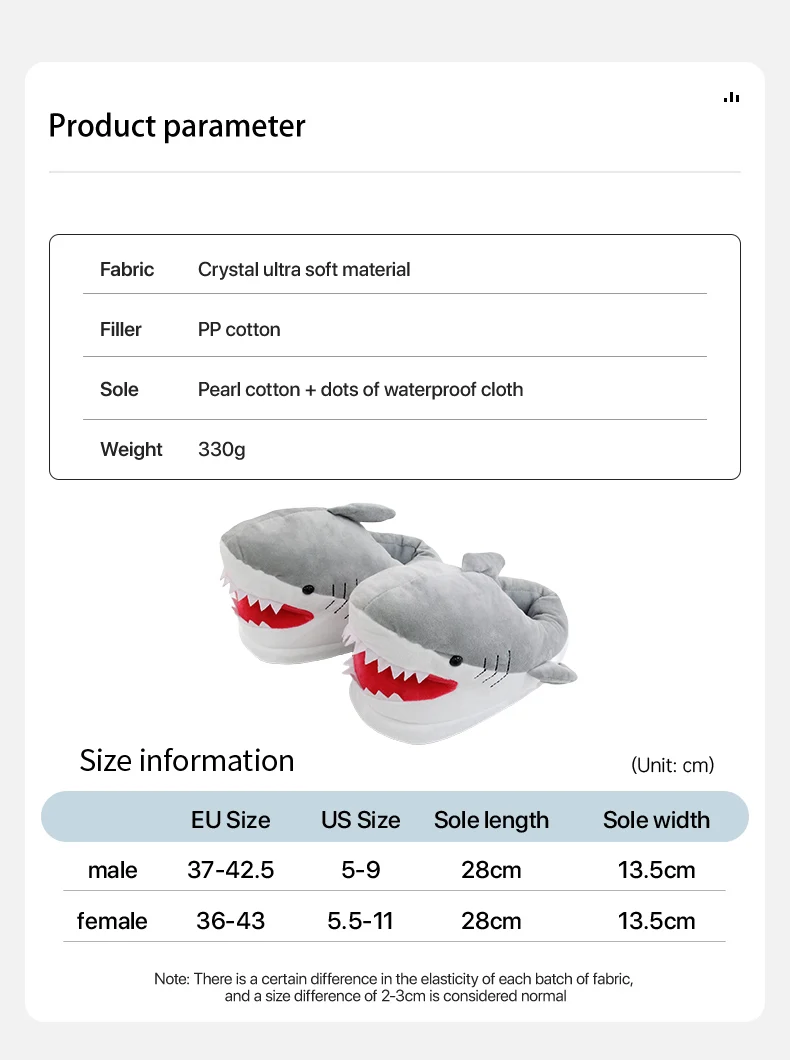Select the female row label
The height and width of the screenshot is (1061, 790).
[x=112, y=920]
